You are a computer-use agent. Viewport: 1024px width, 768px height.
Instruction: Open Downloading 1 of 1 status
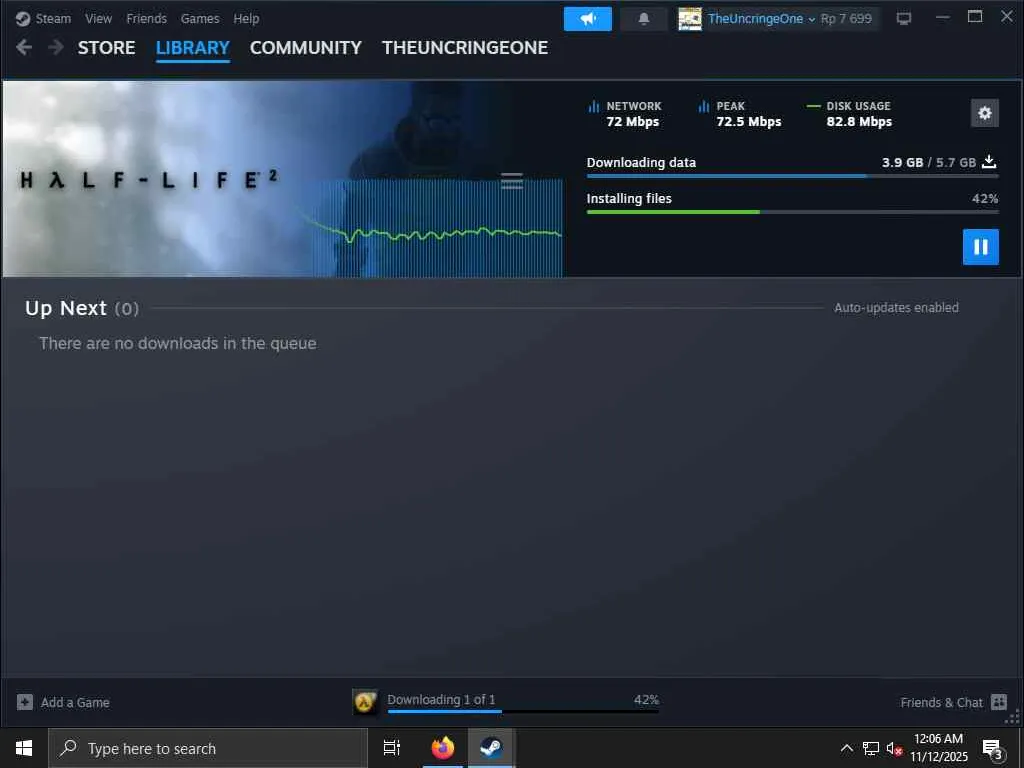[441, 699]
